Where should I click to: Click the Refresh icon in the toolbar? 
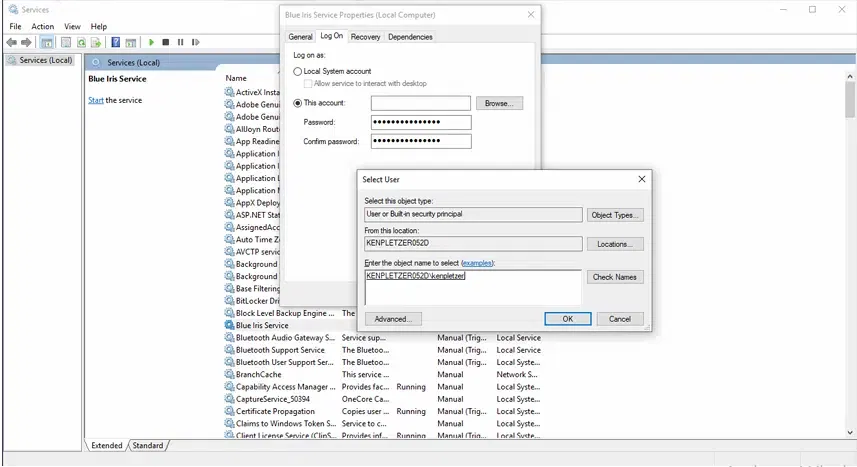pos(80,42)
